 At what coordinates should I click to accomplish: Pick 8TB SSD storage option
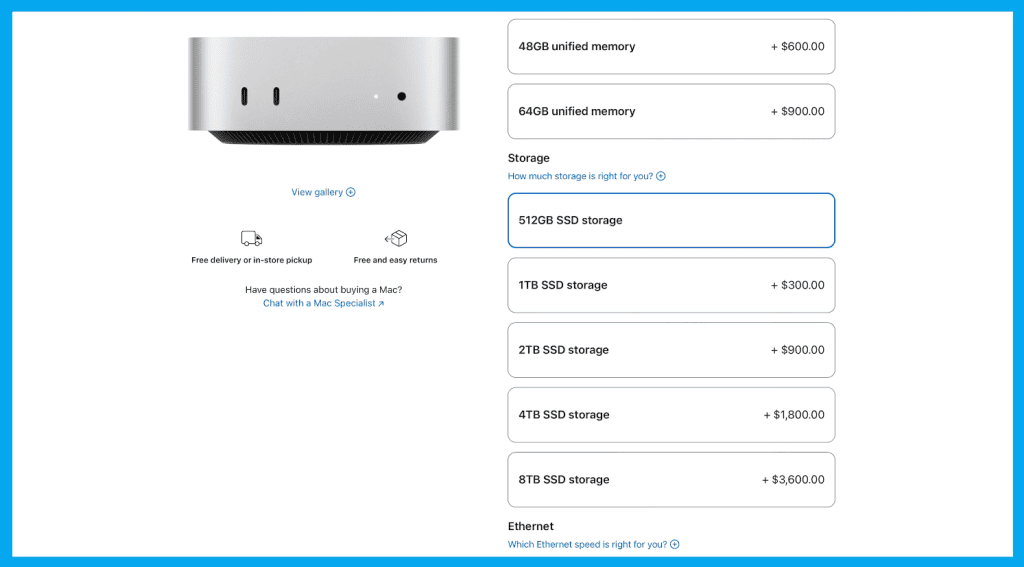[671, 480]
